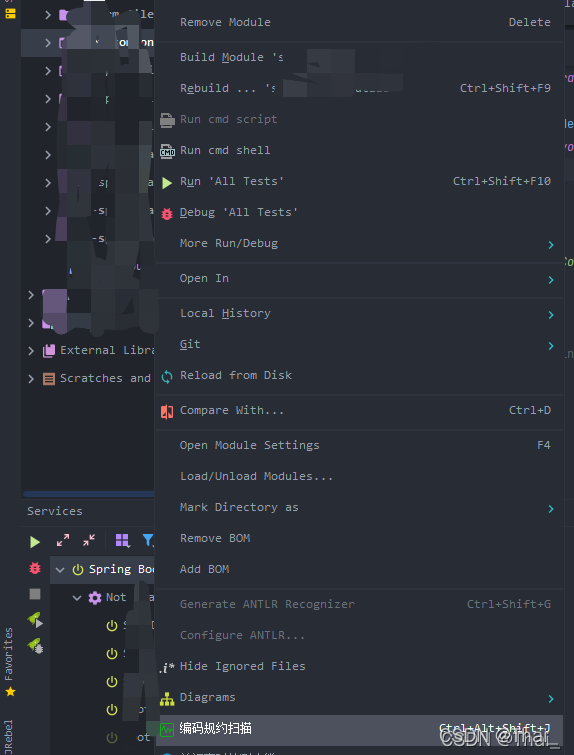Choose Hide Ignored Files
574x755 pixels.
[x=359, y=666]
